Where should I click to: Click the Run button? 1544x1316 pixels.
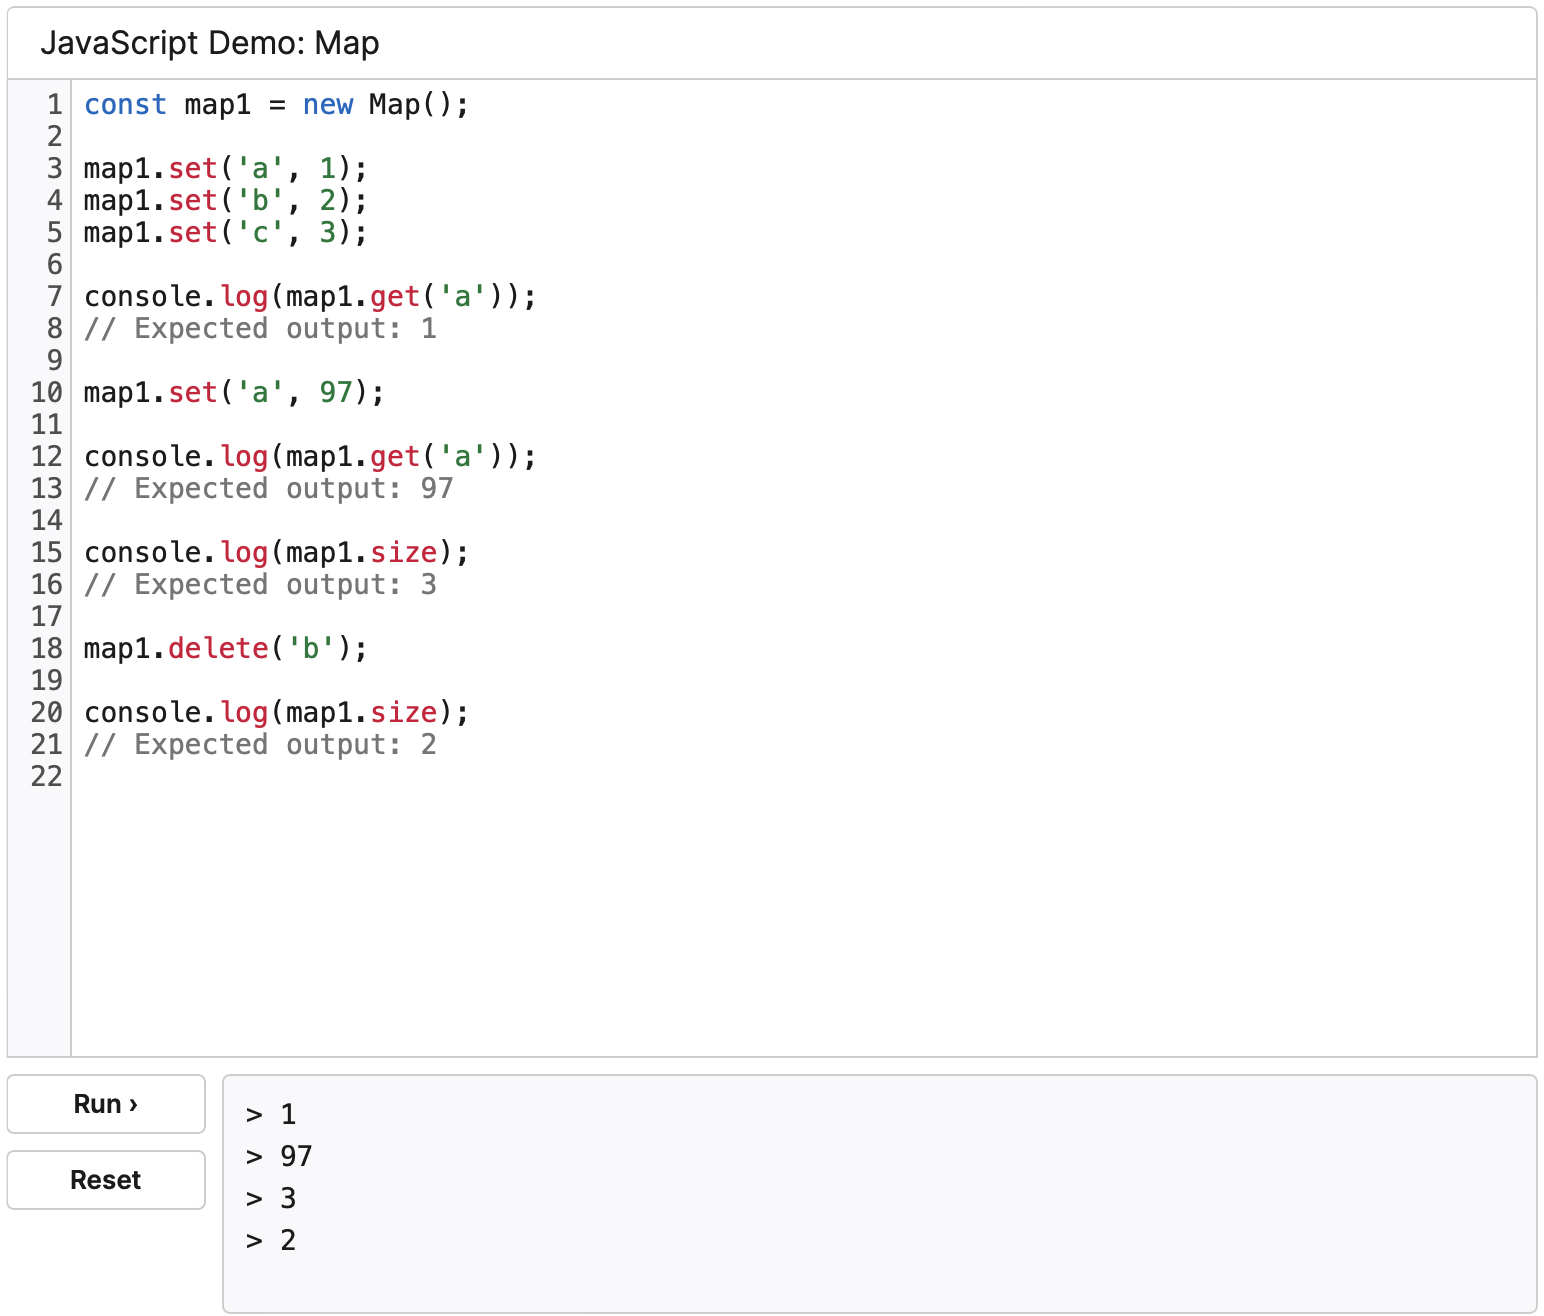106,1104
